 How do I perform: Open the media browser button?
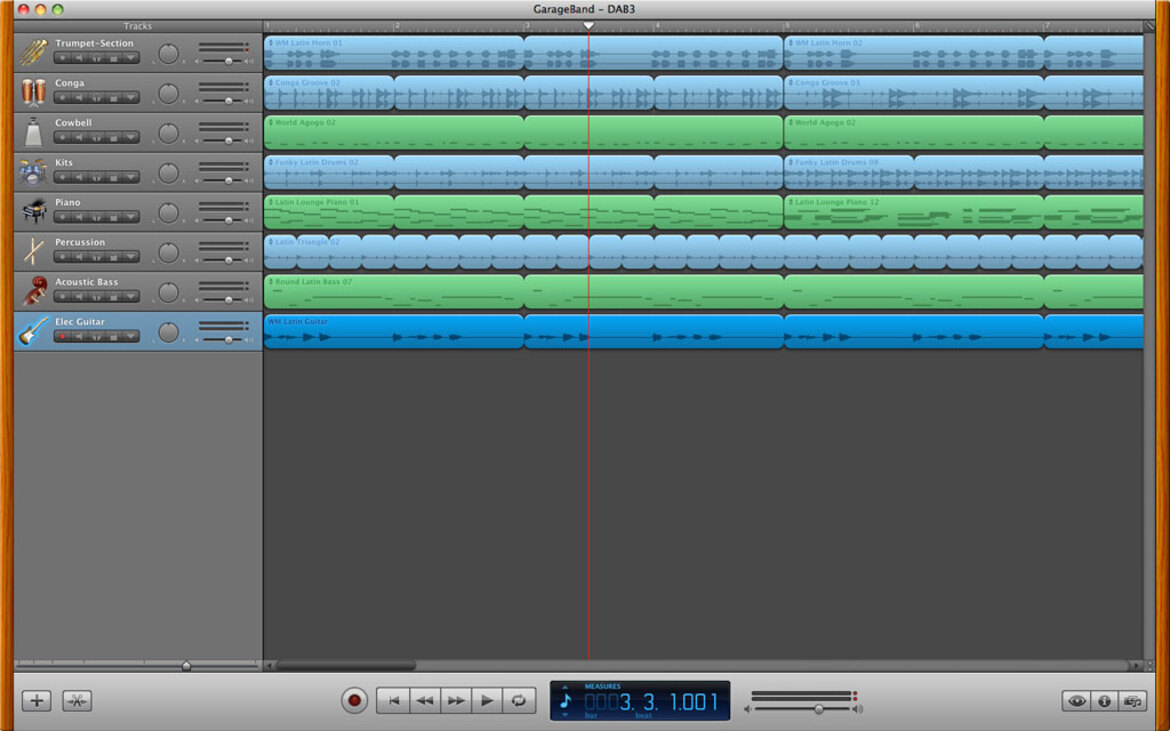tap(1133, 700)
